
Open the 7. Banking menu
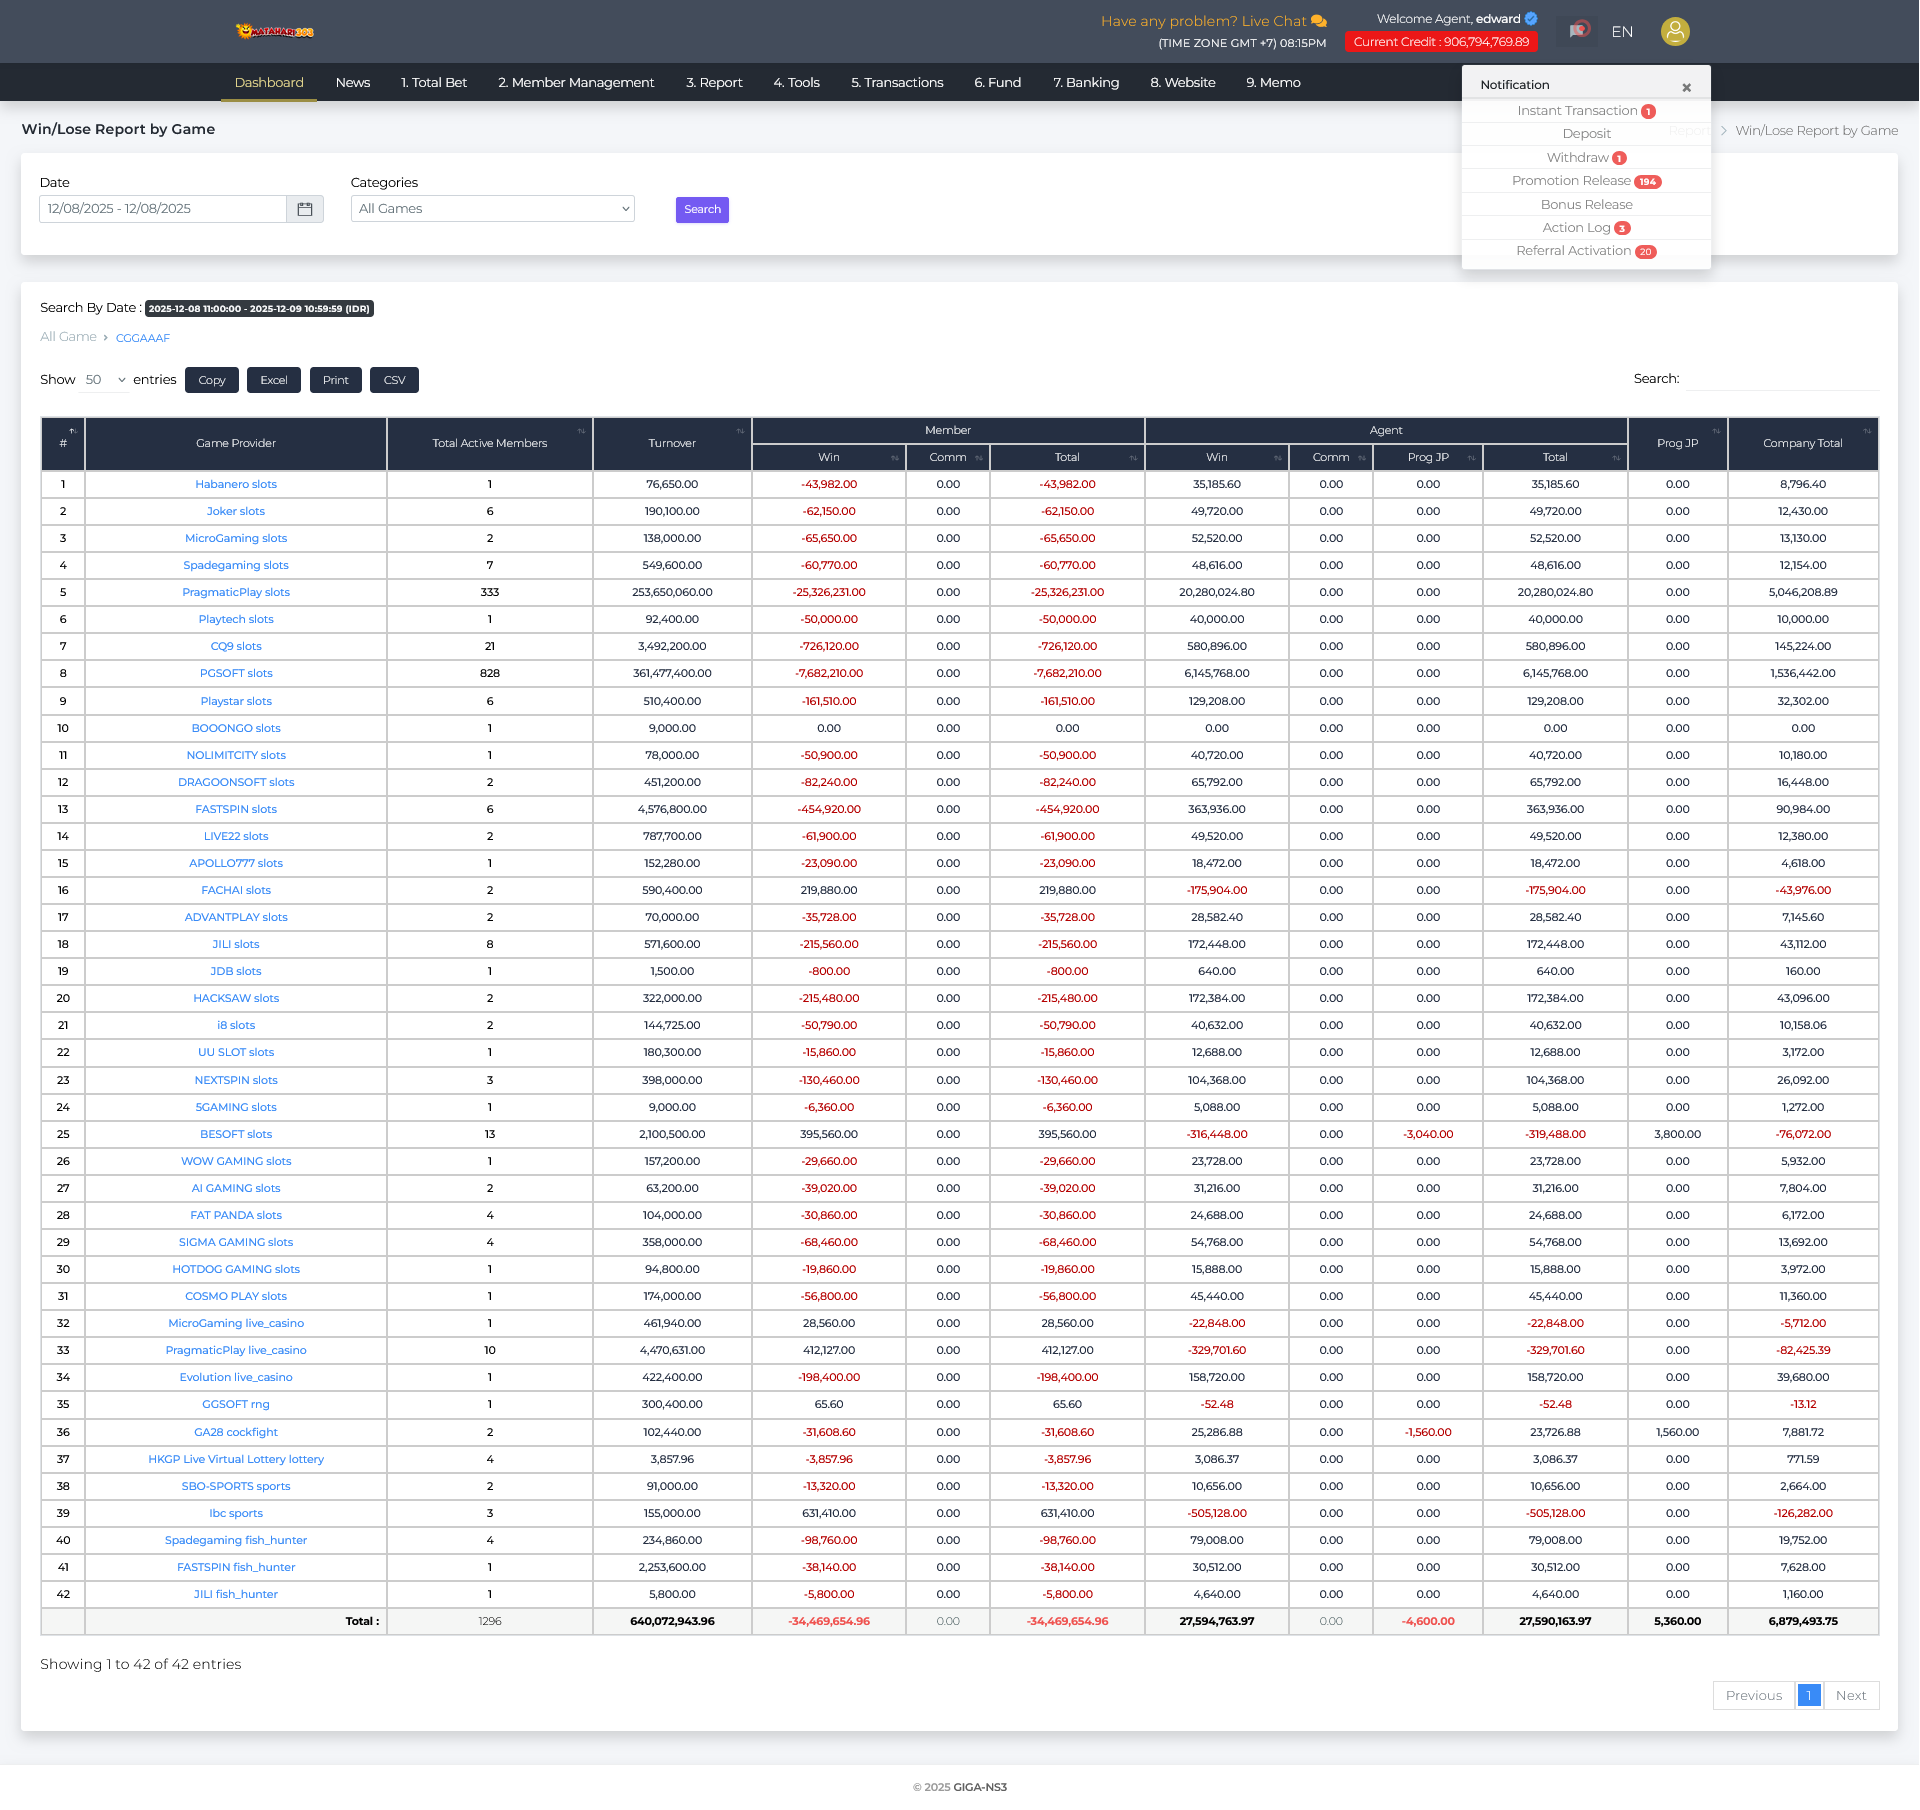(1085, 83)
